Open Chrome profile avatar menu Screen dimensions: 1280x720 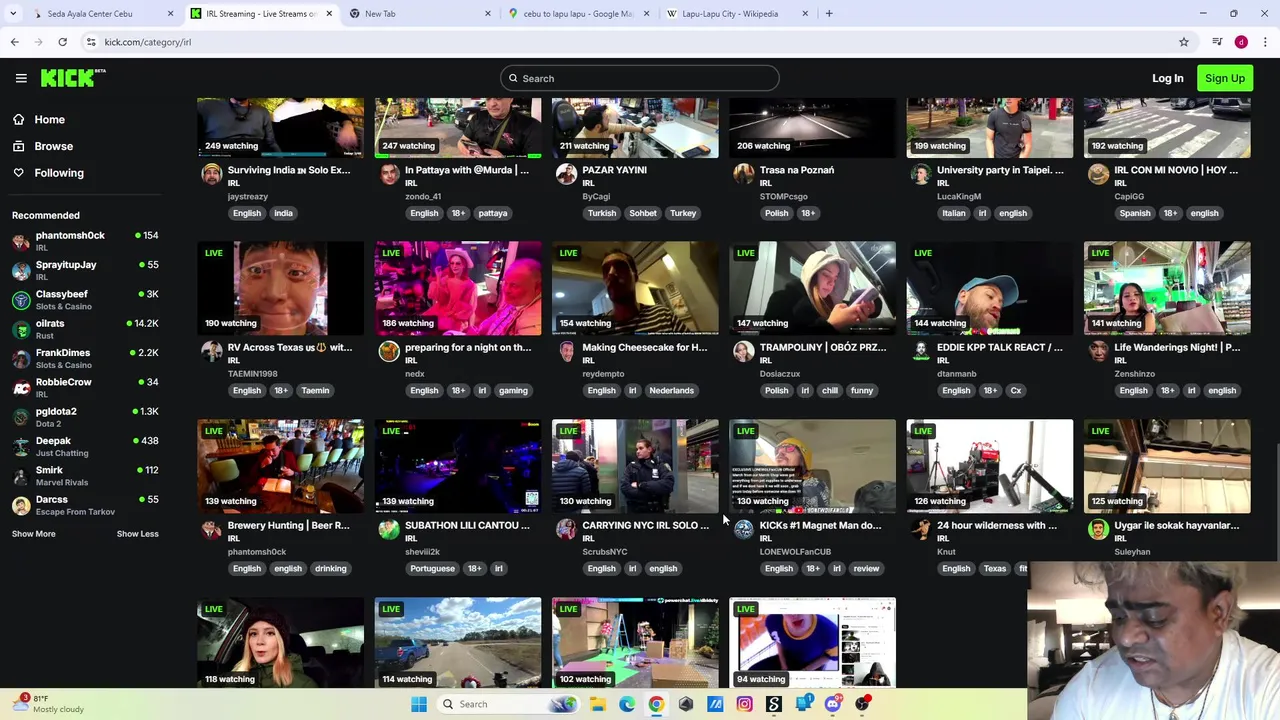1241,42
